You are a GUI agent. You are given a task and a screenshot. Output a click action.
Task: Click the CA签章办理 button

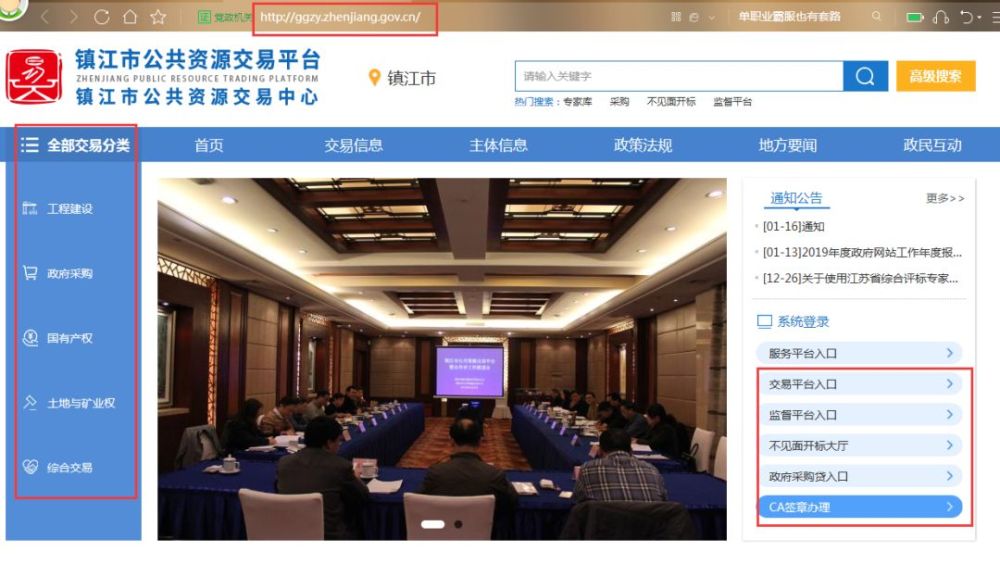coord(860,507)
